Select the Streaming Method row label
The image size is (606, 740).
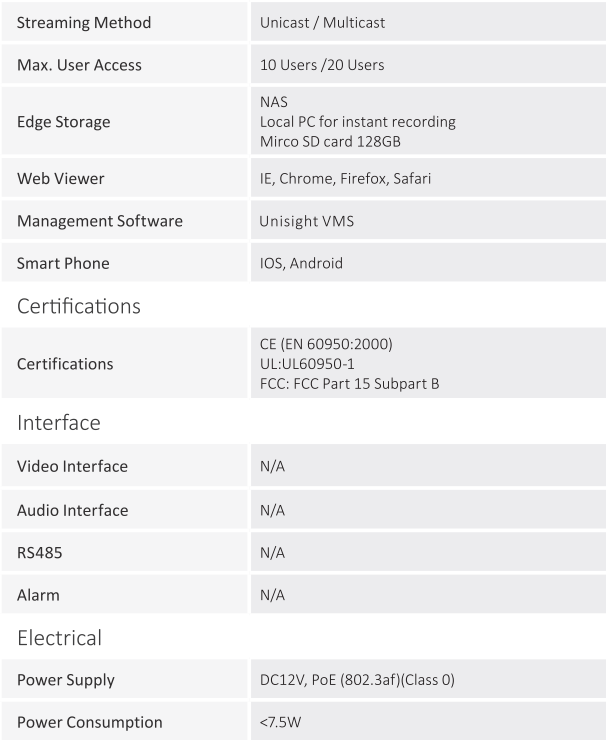click(84, 22)
